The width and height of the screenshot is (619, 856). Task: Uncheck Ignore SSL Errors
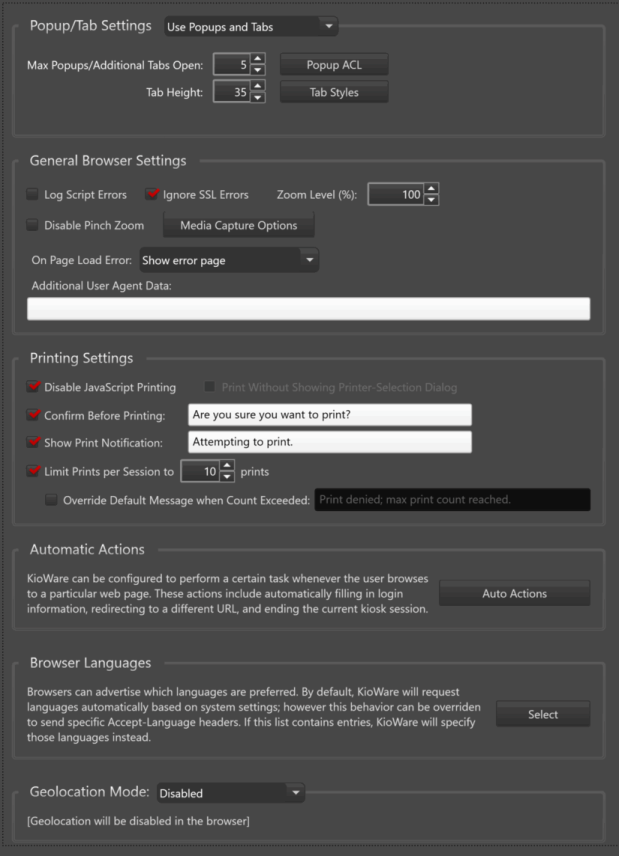coord(152,194)
